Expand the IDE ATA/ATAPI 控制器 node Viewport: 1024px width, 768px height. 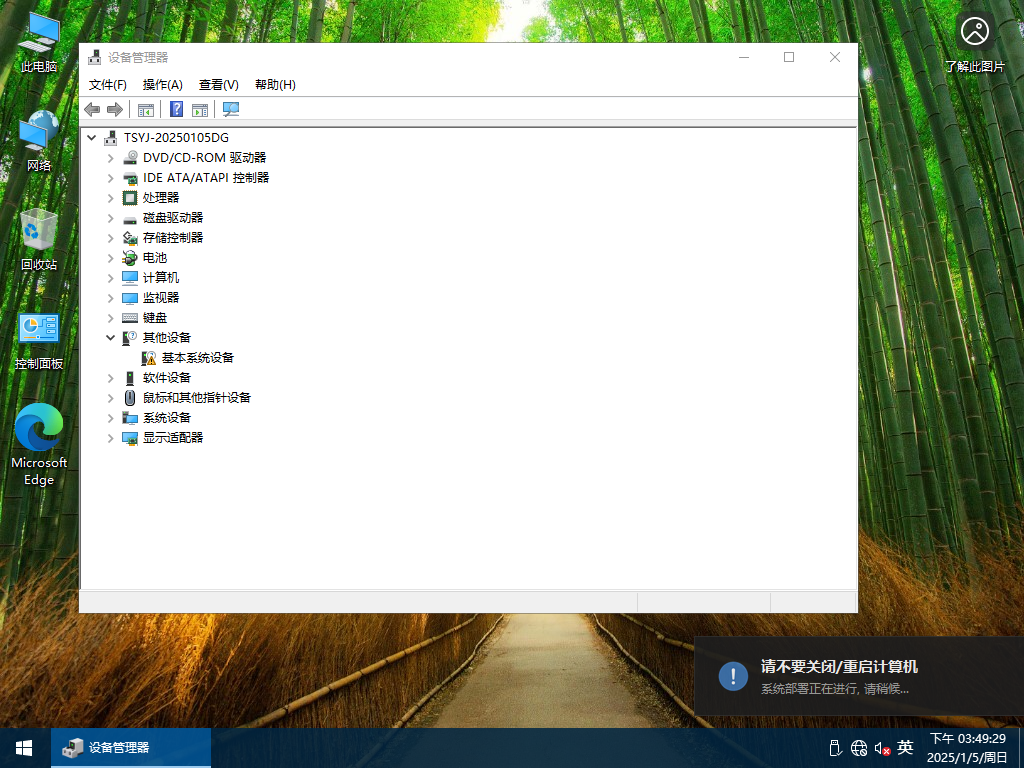tap(110, 178)
